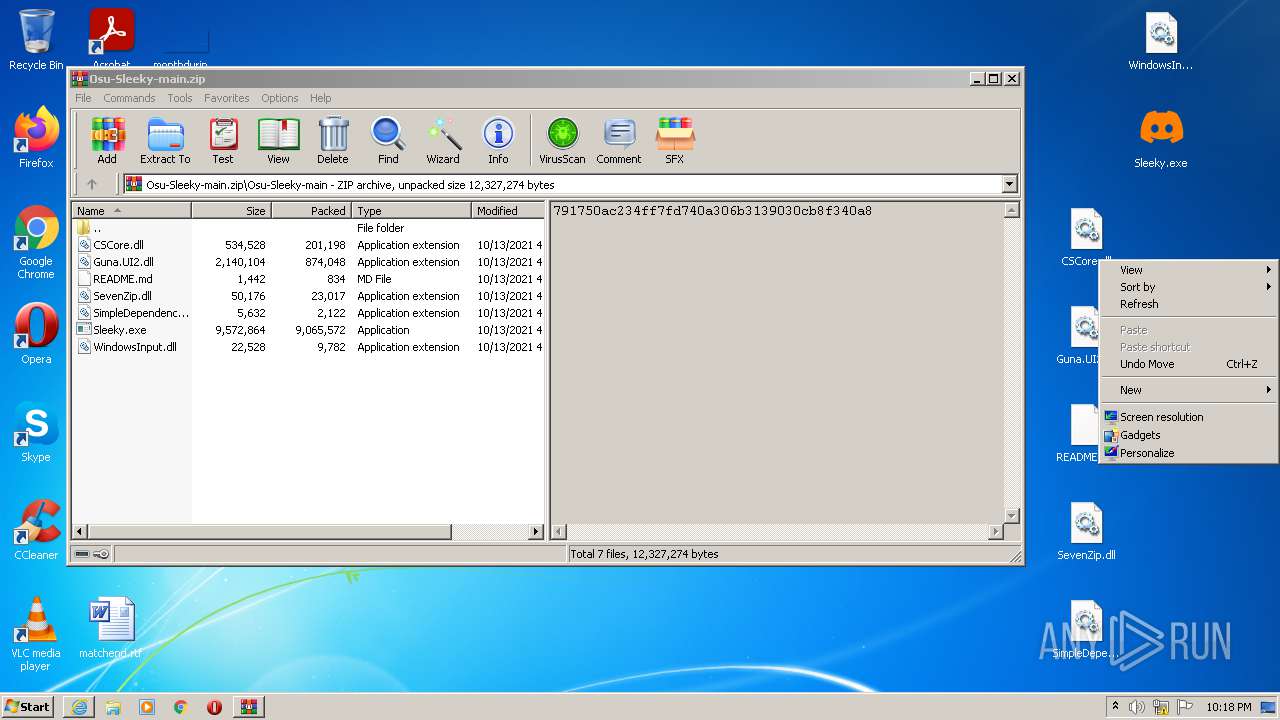Select the CCleaner desktop shortcut
1280x720 pixels.
click(36, 530)
